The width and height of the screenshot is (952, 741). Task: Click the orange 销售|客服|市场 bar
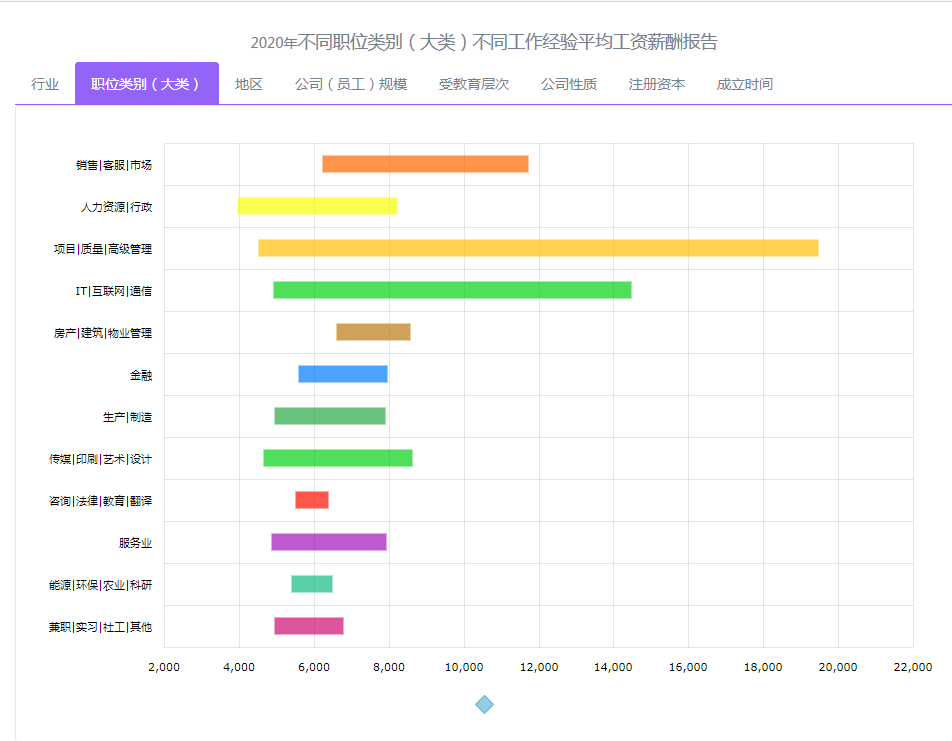425,164
